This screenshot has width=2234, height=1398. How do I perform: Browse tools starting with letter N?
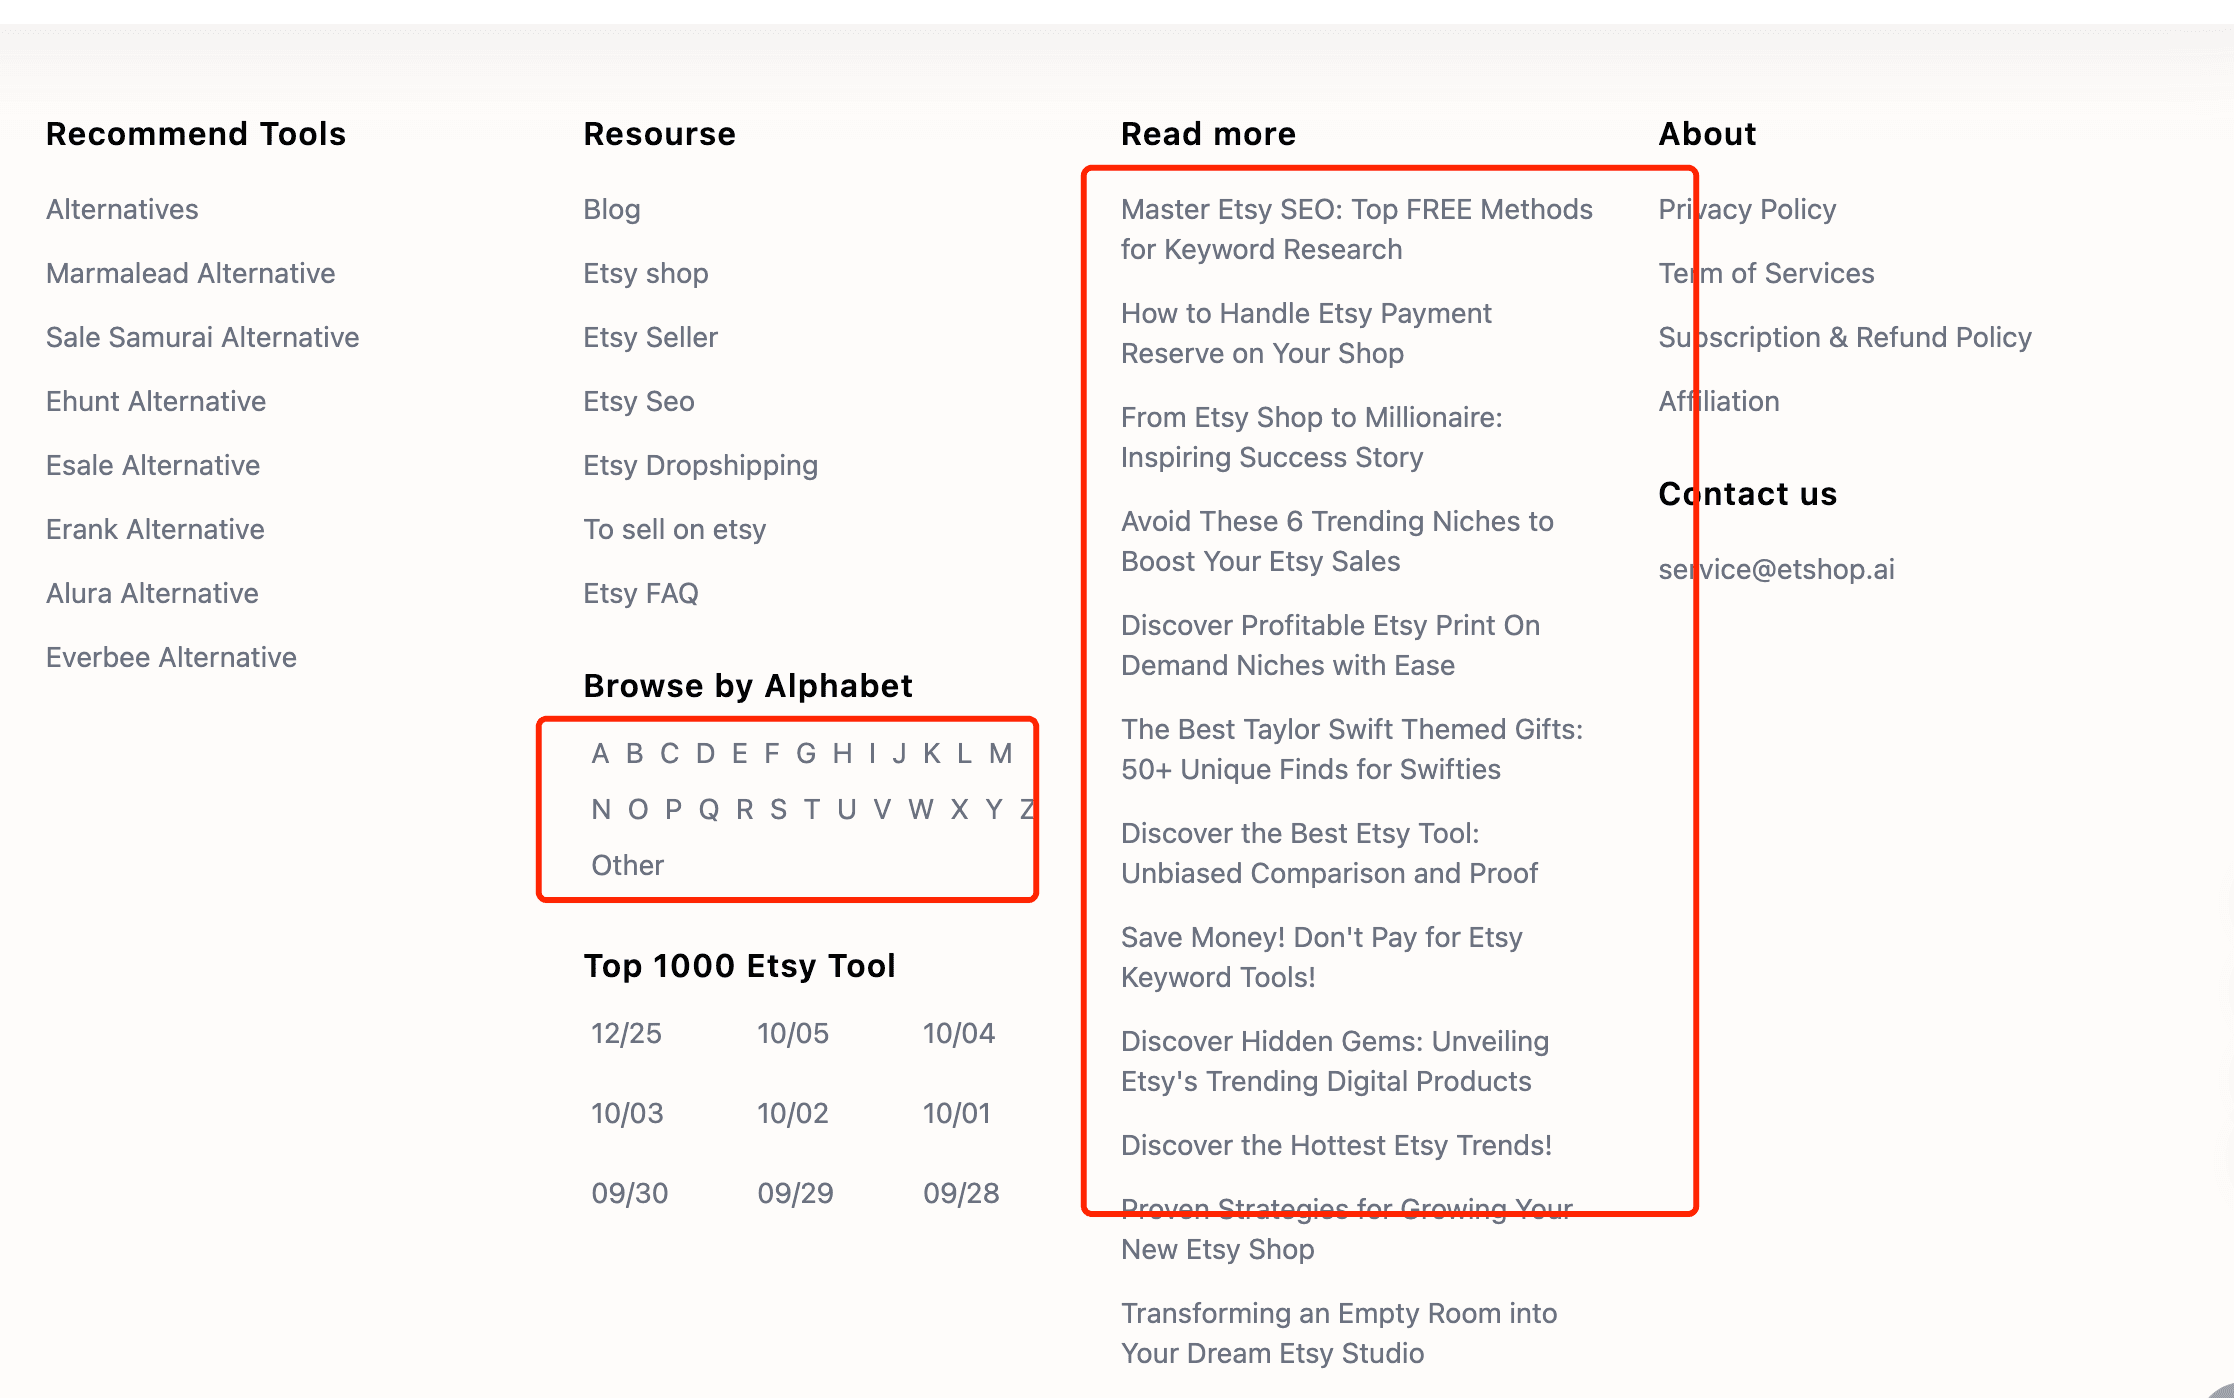pyautogui.click(x=601, y=809)
